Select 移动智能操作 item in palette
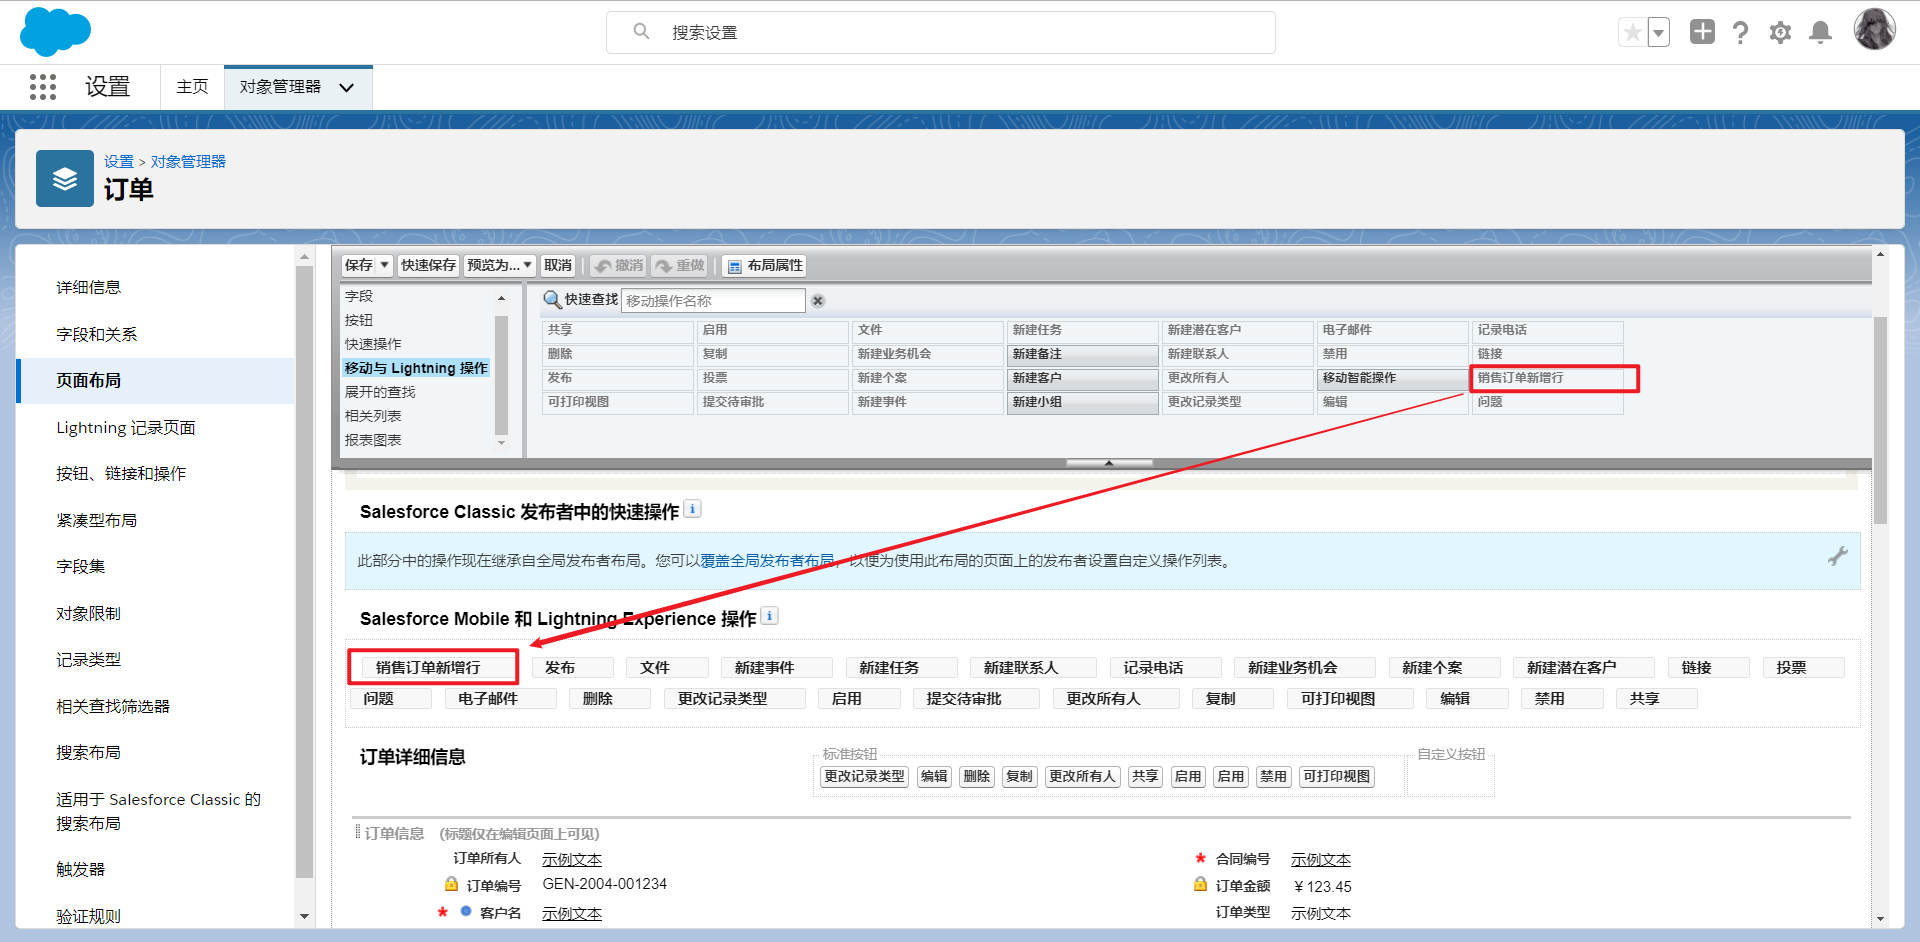 pos(1393,378)
